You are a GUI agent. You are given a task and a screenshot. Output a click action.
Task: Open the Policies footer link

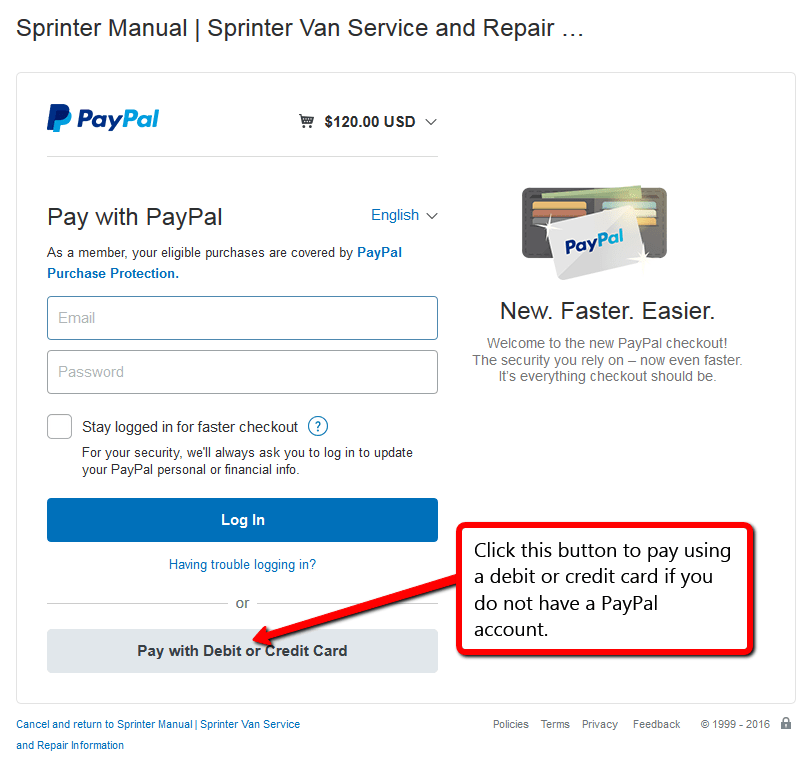click(511, 724)
